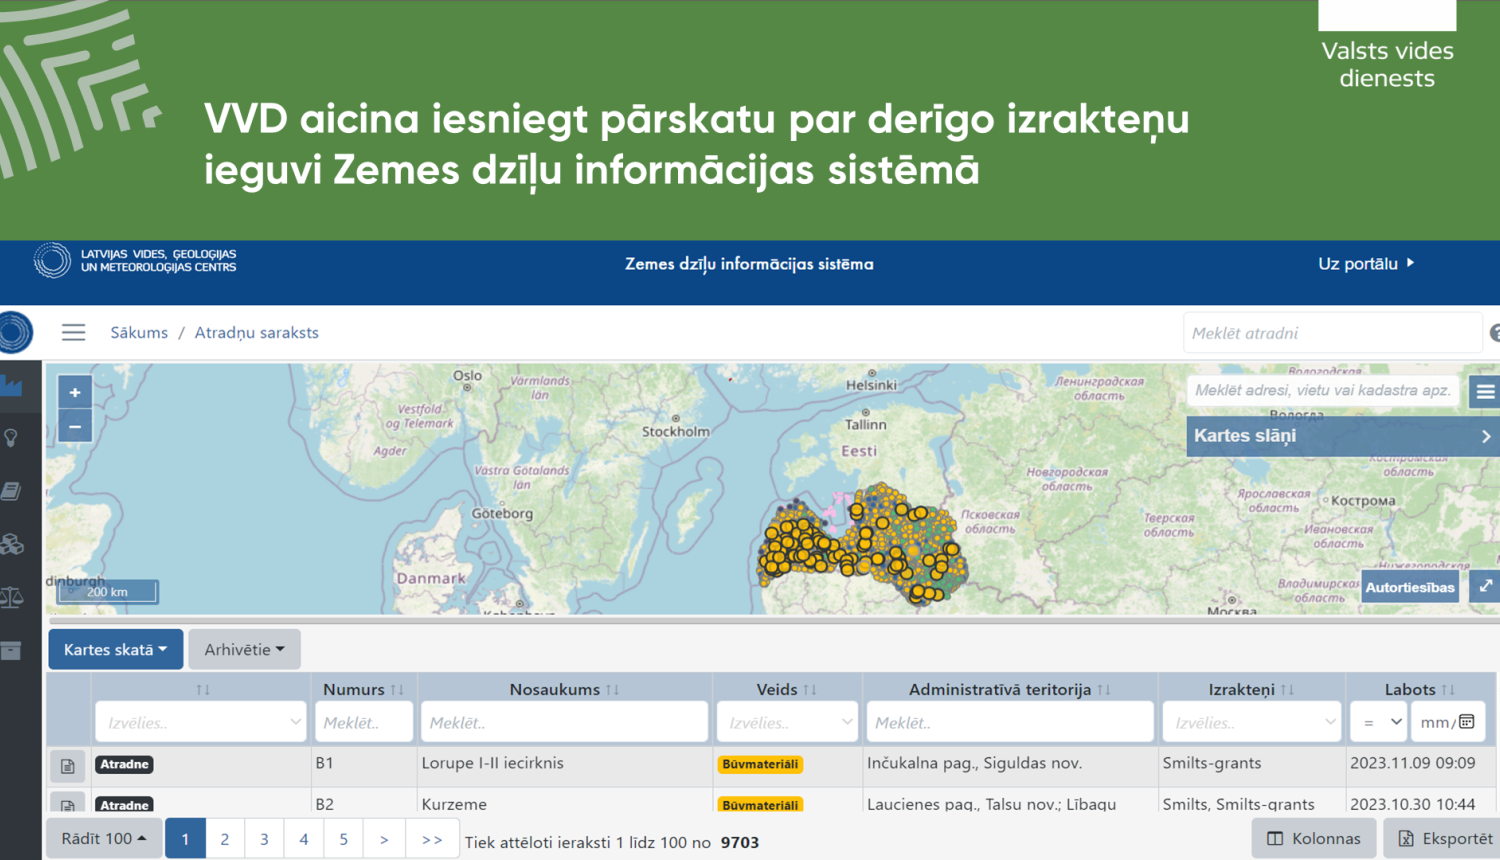
Task: Open the Autortiesības map button
Action: pyautogui.click(x=1410, y=586)
